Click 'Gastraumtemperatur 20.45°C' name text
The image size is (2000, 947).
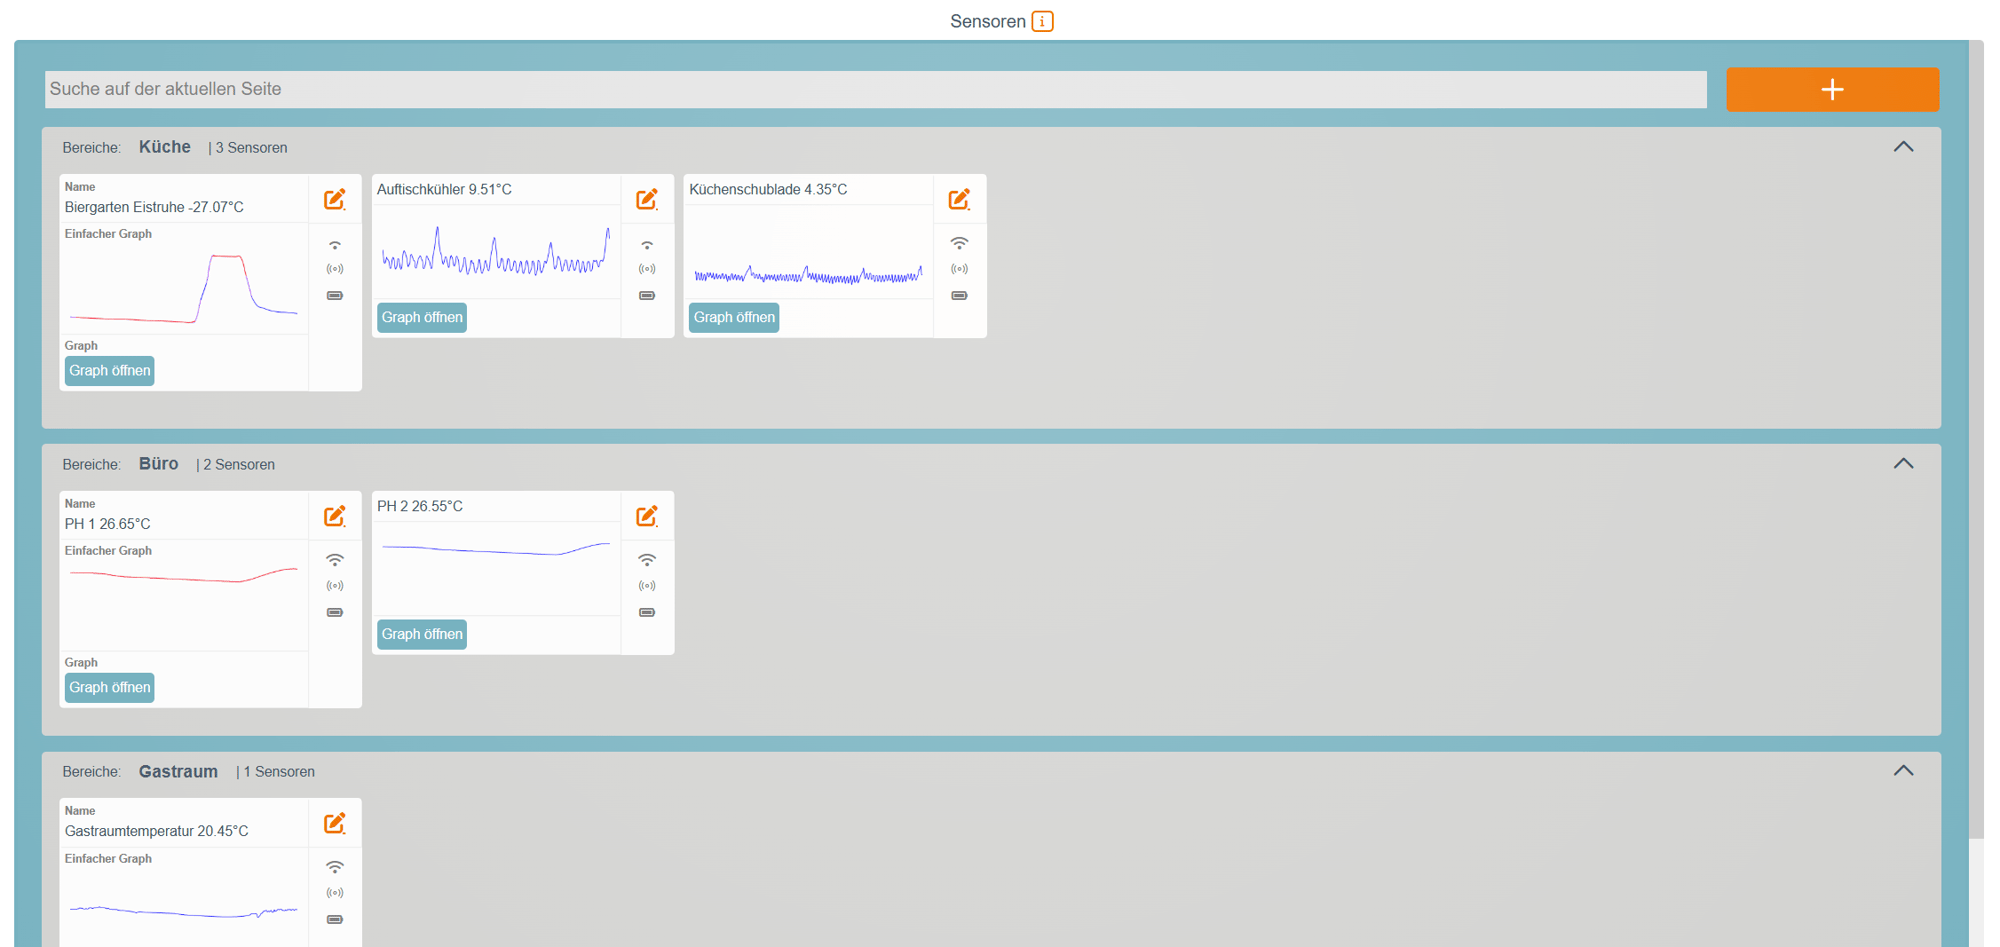[x=157, y=831]
